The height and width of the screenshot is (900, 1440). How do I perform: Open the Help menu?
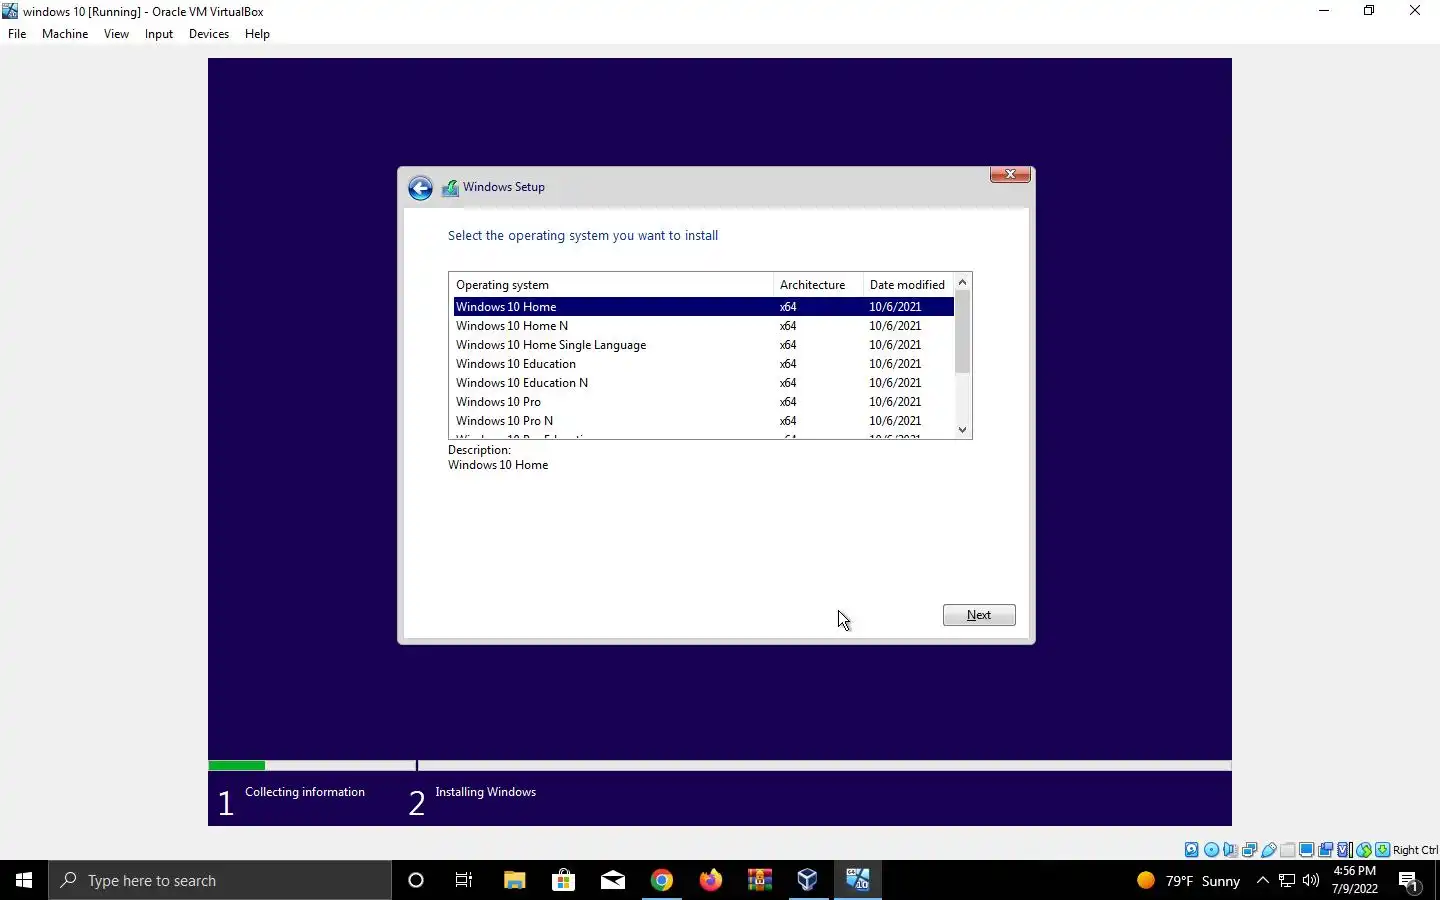click(x=257, y=33)
